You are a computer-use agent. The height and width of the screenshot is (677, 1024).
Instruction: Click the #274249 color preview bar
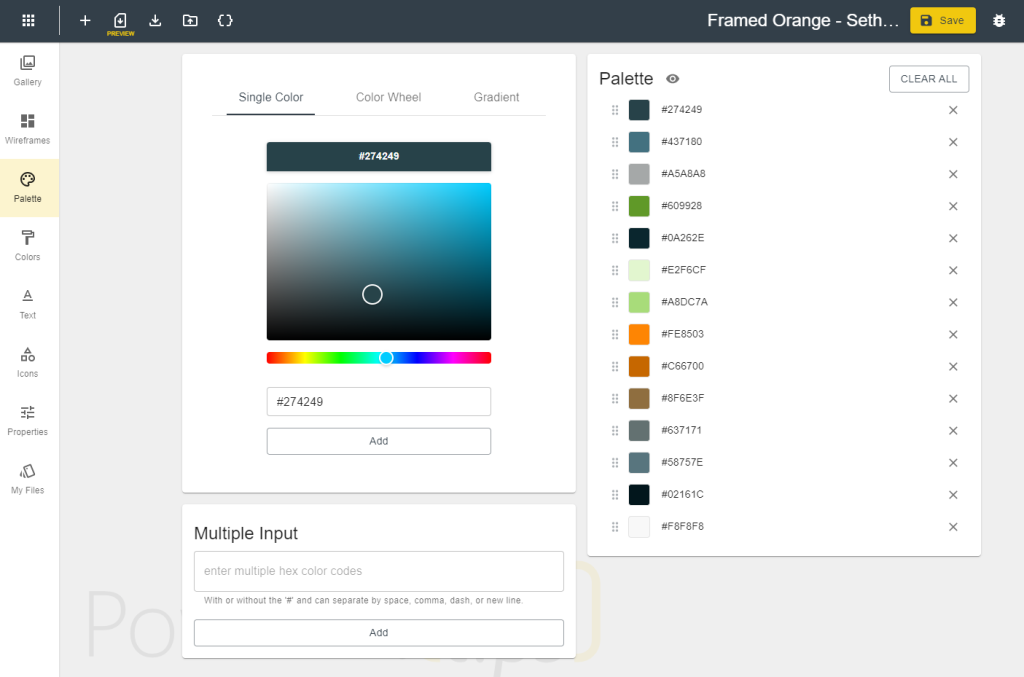[x=379, y=156]
